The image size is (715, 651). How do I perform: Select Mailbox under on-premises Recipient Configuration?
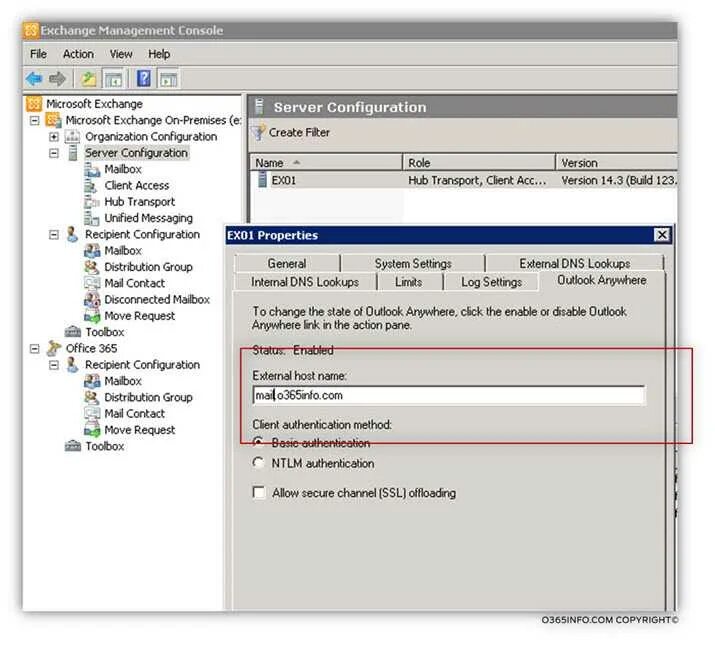tap(123, 251)
